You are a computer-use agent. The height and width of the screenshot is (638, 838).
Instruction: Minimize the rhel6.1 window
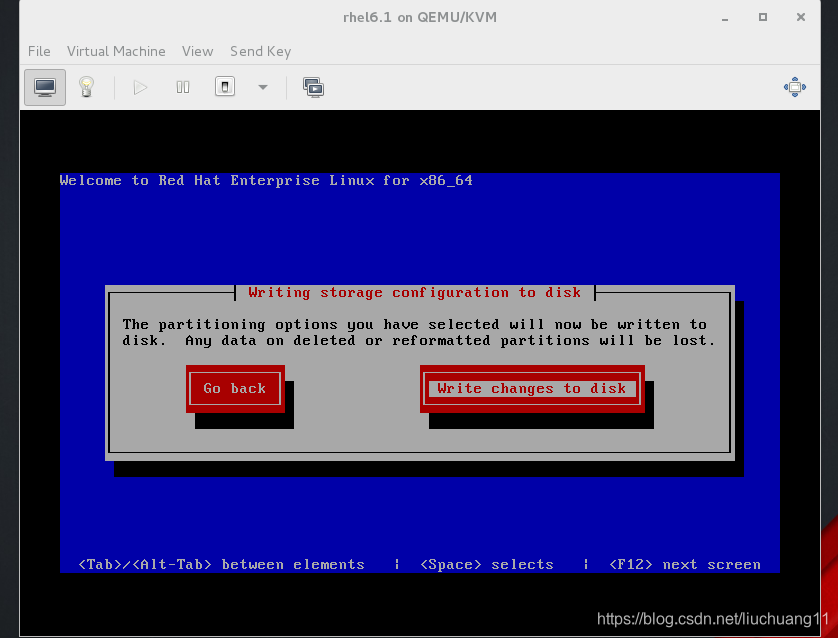tap(725, 18)
